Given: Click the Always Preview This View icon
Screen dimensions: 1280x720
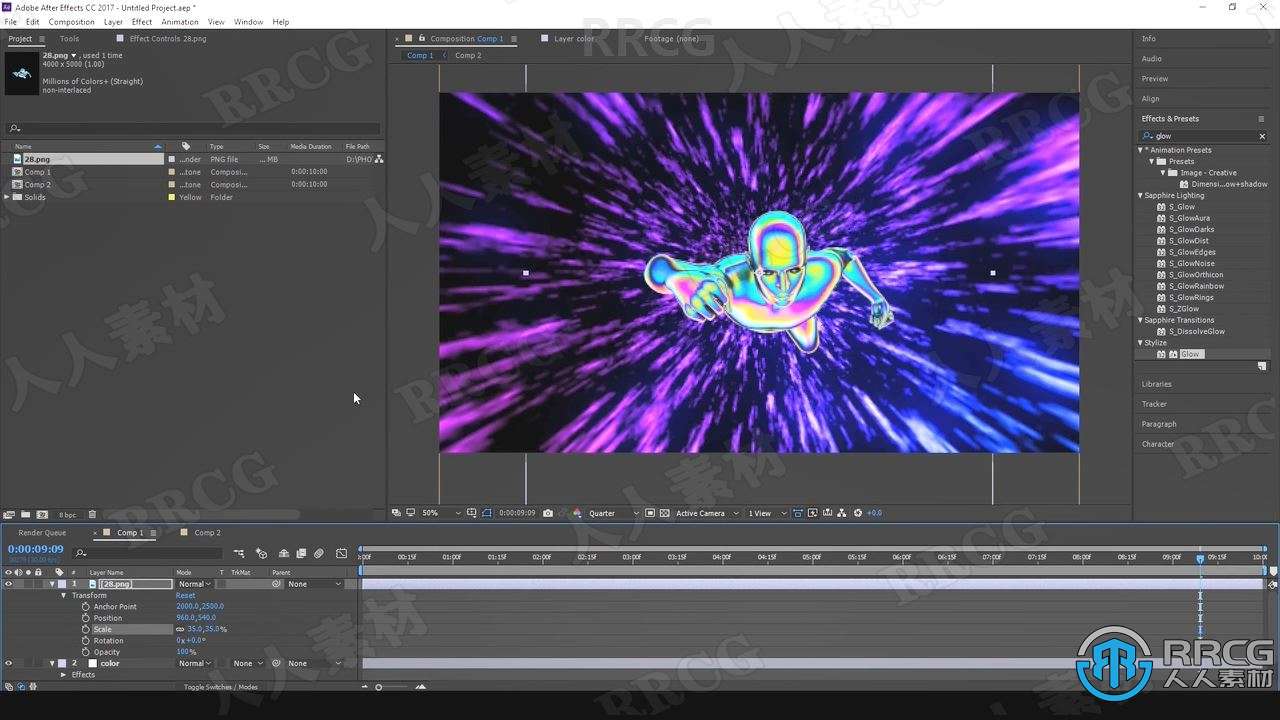Looking at the screenshot, I should point(397,513).
